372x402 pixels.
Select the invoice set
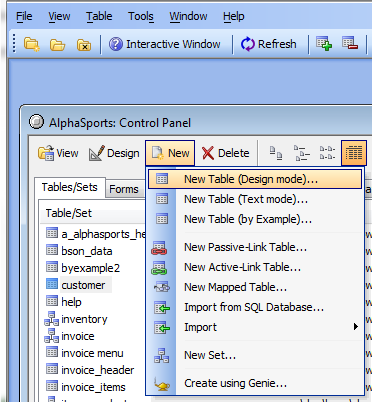(x=77, y=336)
